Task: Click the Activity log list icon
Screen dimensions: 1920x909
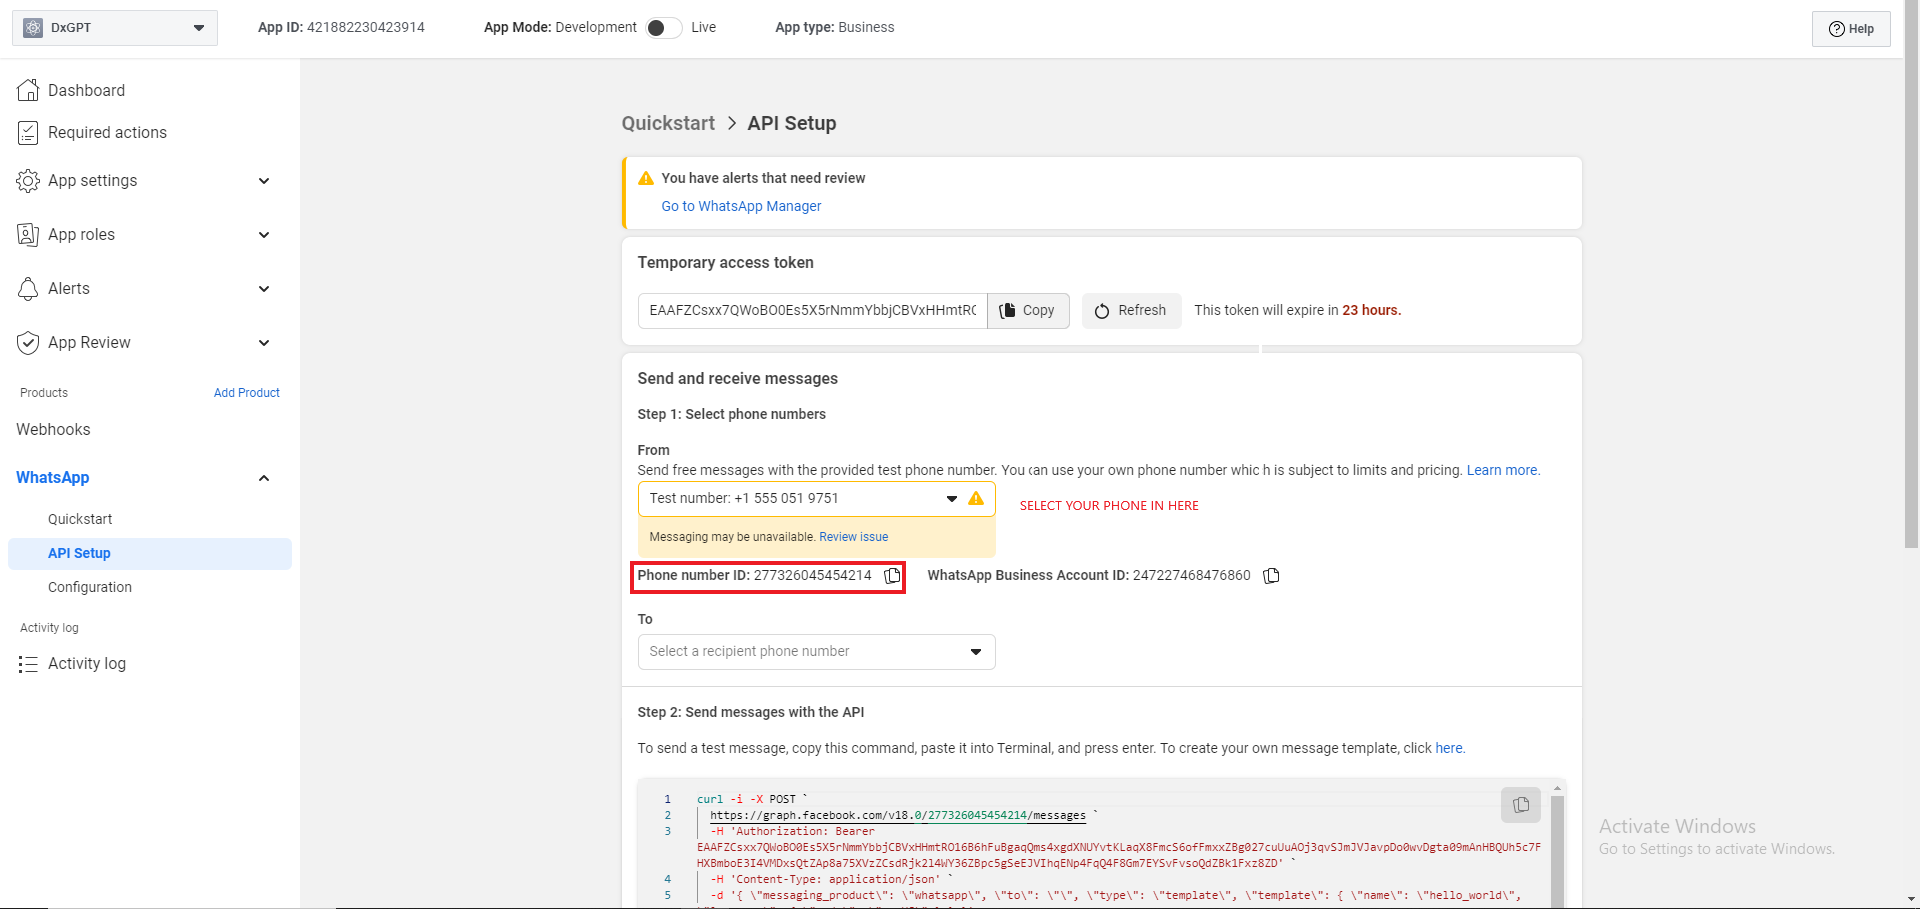Action: [x=28, y=664]
